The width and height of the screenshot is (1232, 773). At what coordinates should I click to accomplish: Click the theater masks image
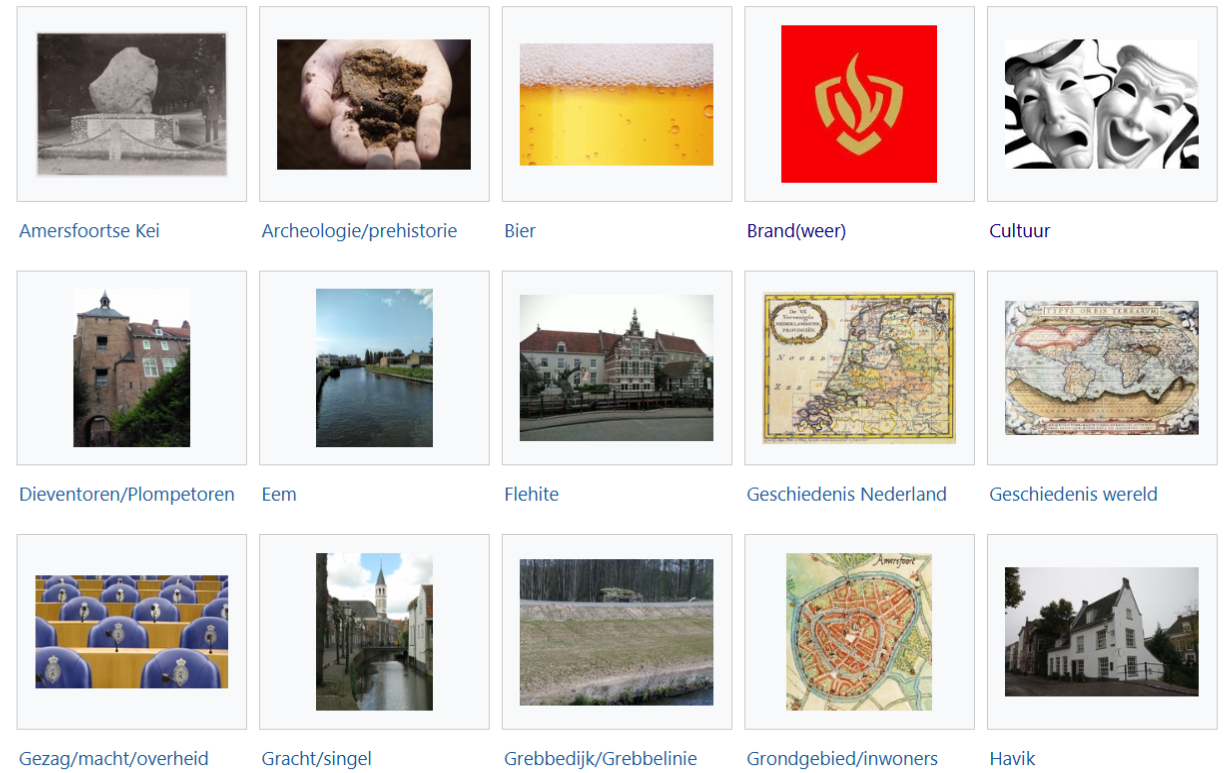[x=1101, y=104]
